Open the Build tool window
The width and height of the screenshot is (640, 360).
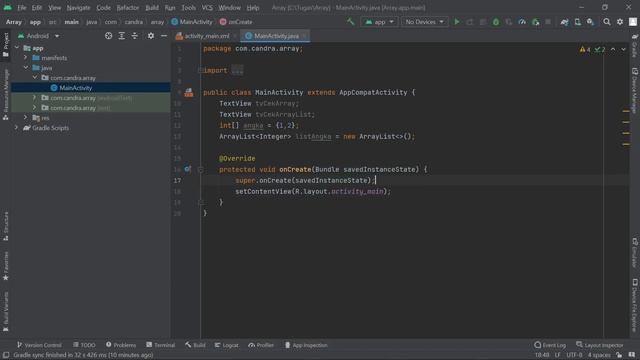point(195,345)
